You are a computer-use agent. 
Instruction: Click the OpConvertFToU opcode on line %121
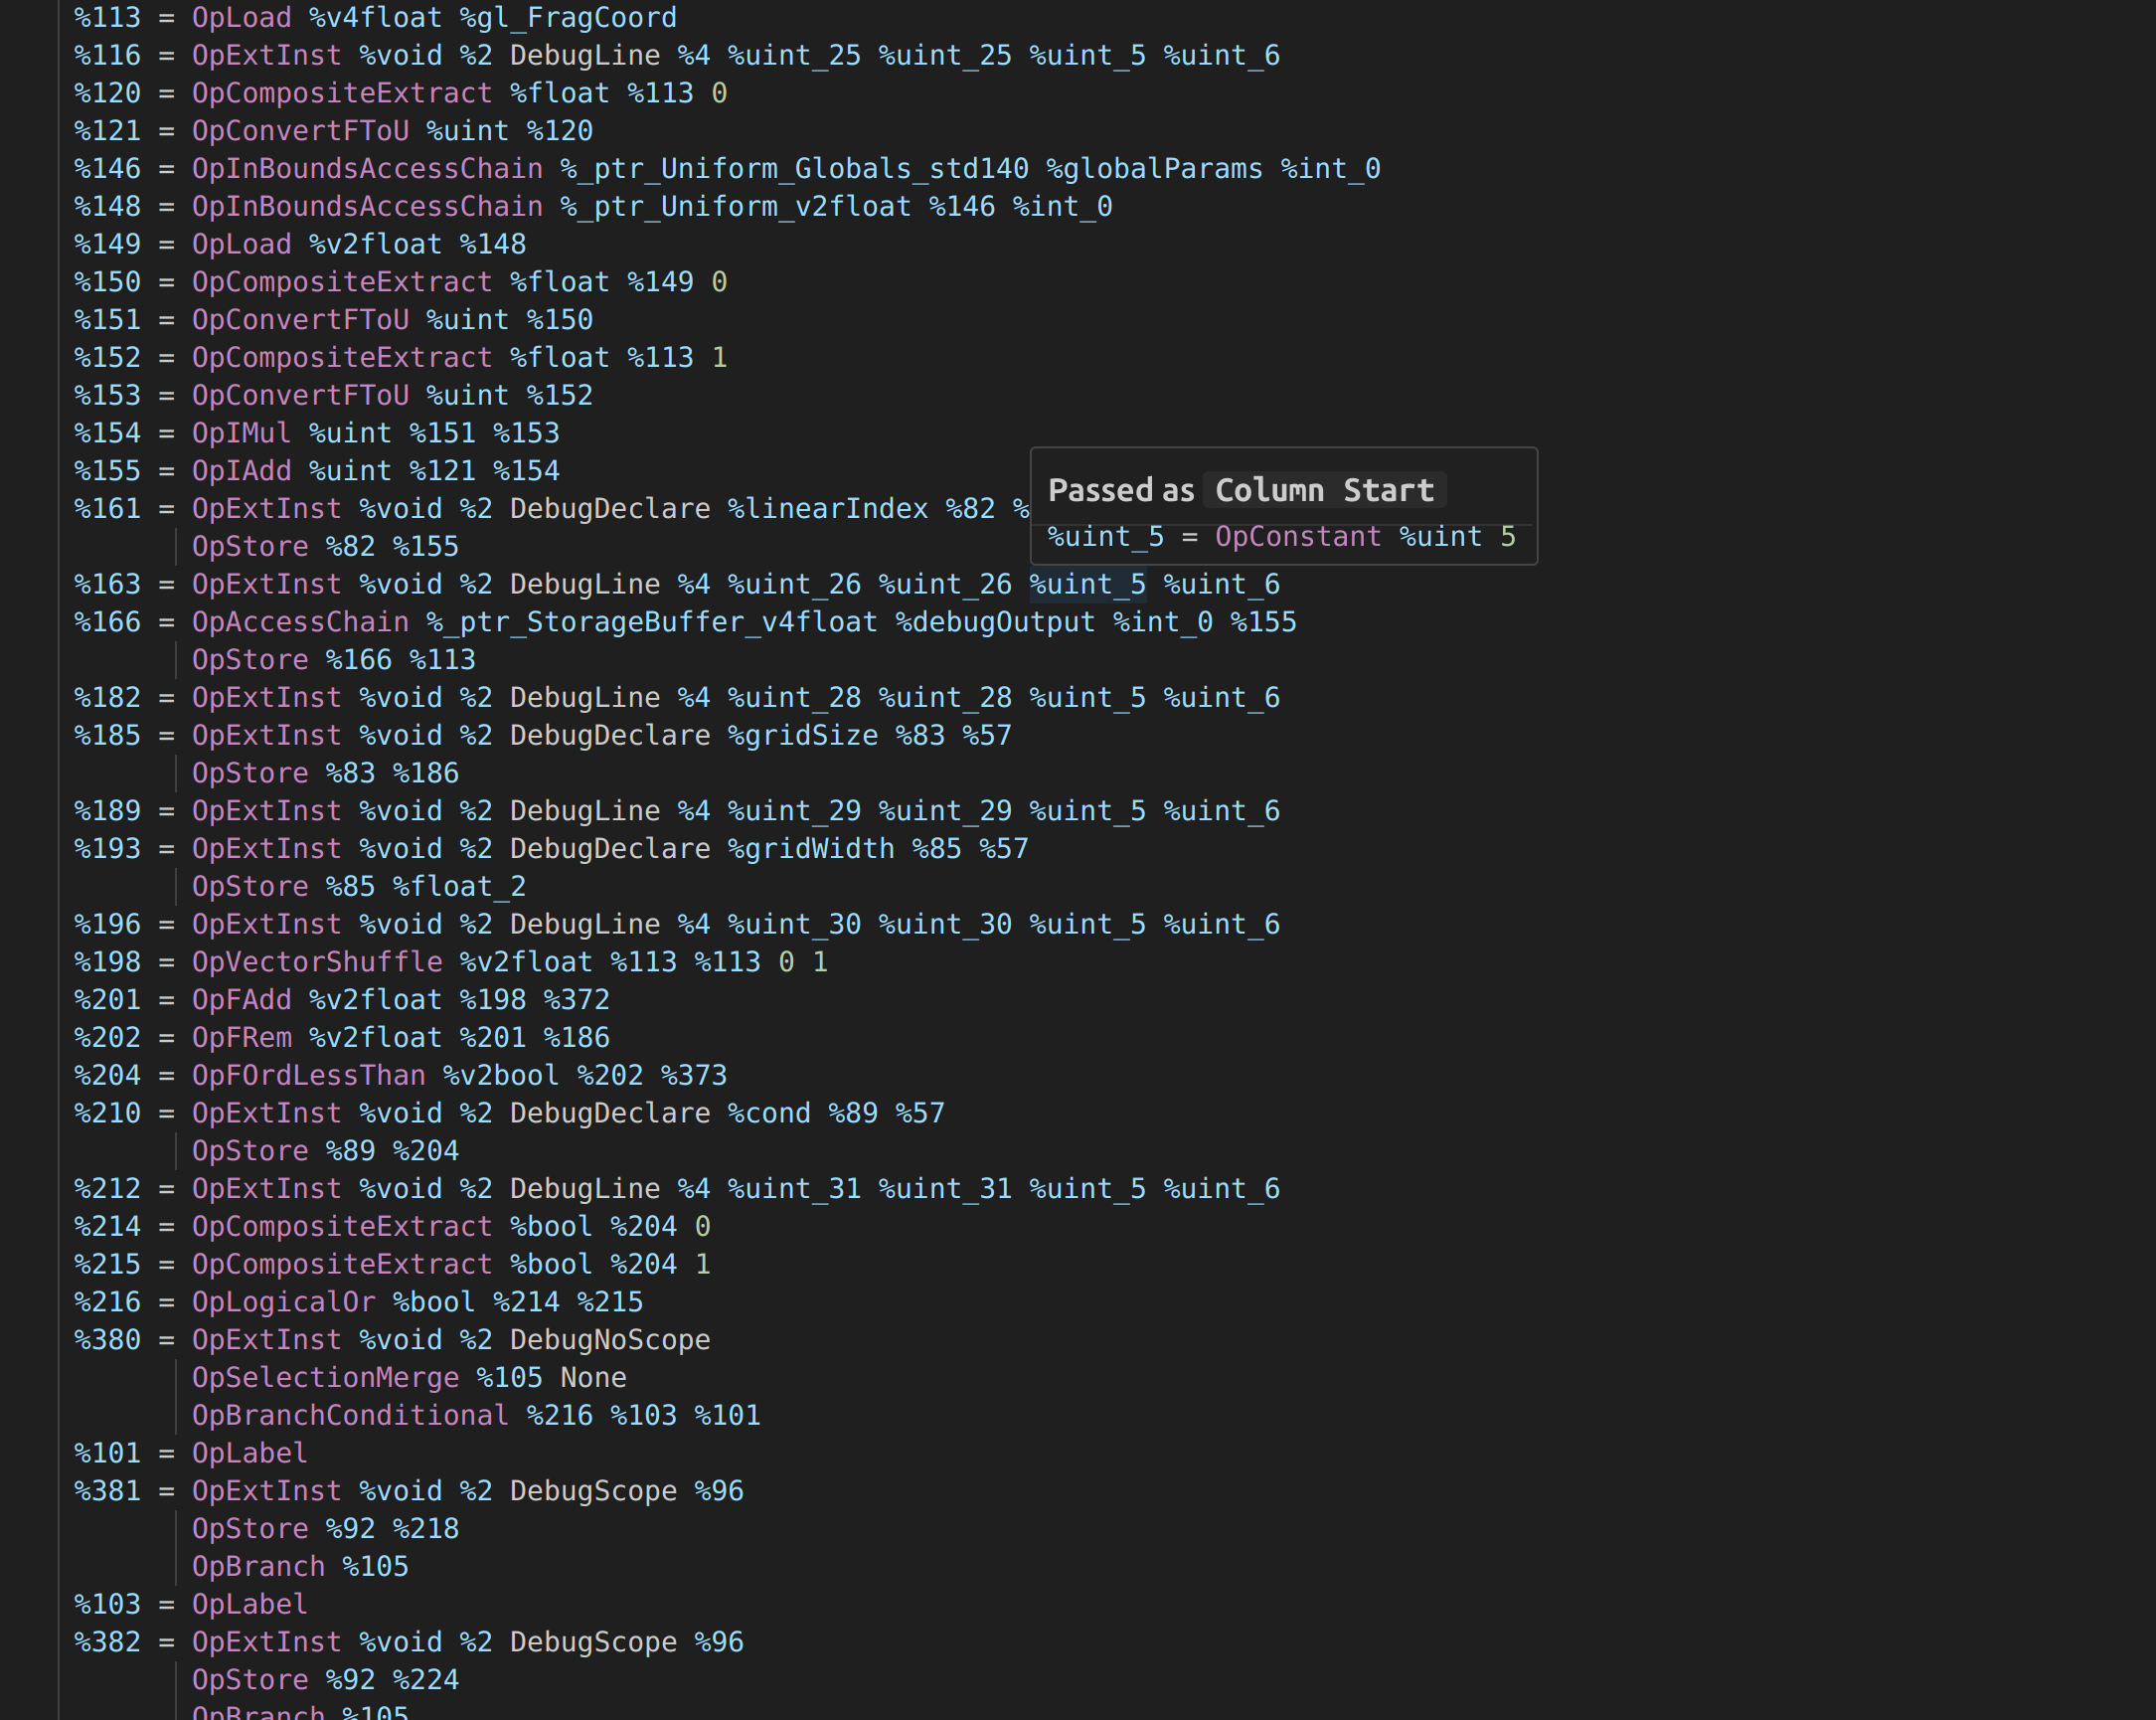coord(300,131)
